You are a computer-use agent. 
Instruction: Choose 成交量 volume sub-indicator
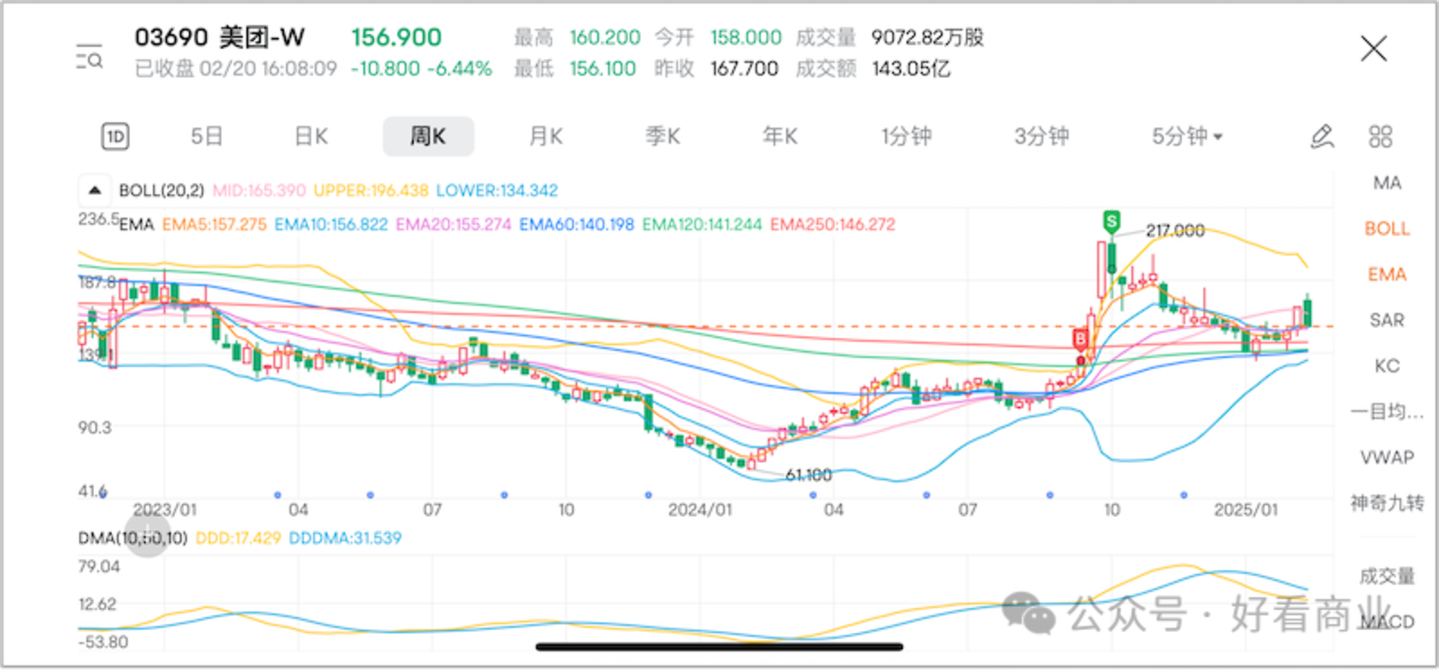tap(1387, 576)
